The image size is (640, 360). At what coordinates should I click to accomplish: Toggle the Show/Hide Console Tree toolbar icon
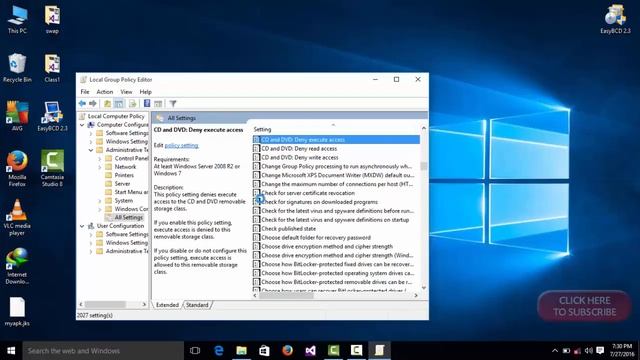119,104
